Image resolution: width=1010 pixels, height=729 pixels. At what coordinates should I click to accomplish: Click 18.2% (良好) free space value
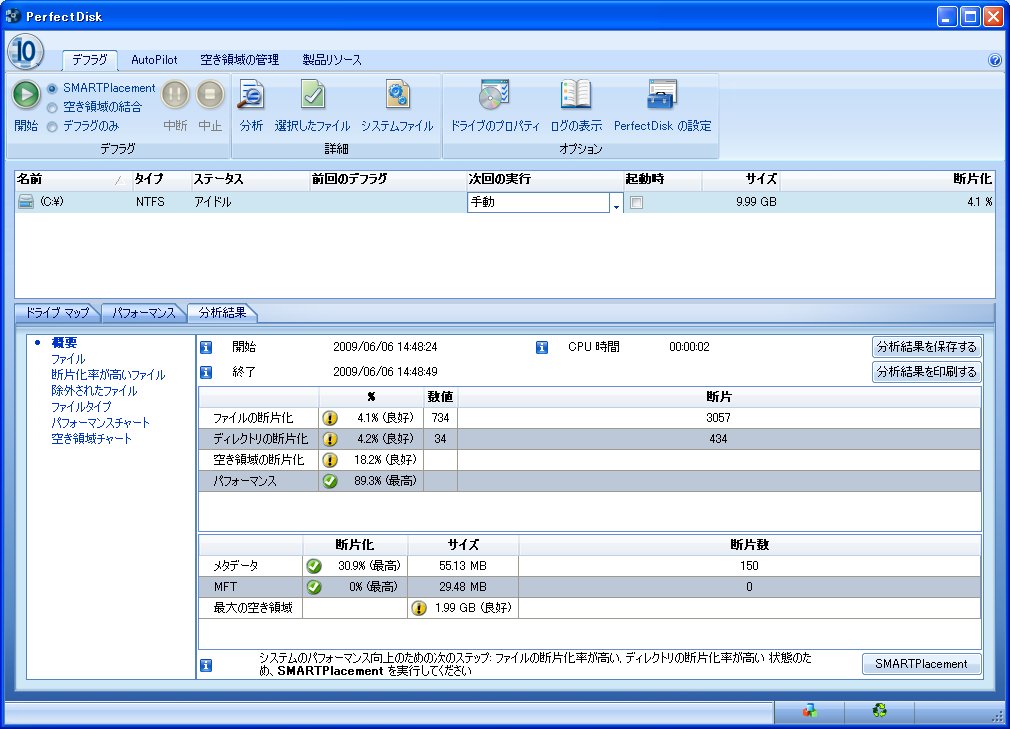click(x=385, y=460)
